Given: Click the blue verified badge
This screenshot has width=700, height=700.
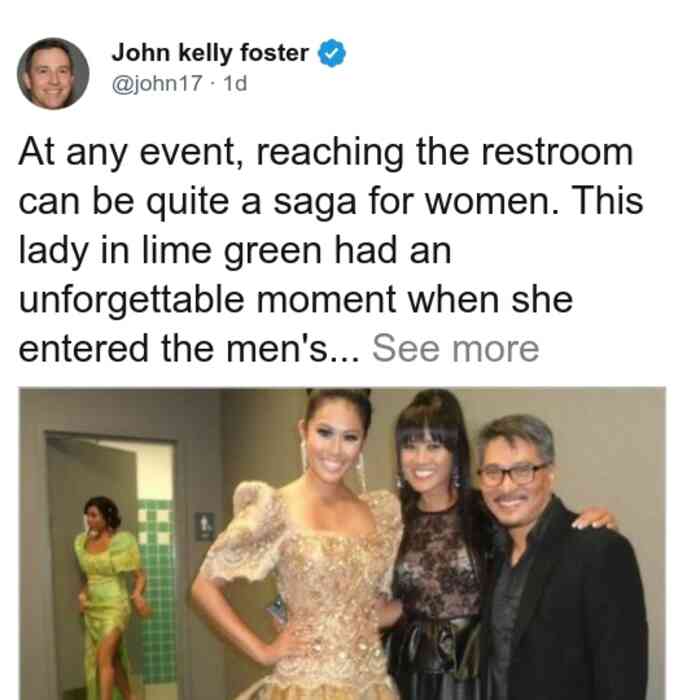Looking at the screenshot, I should click(332, 53).
